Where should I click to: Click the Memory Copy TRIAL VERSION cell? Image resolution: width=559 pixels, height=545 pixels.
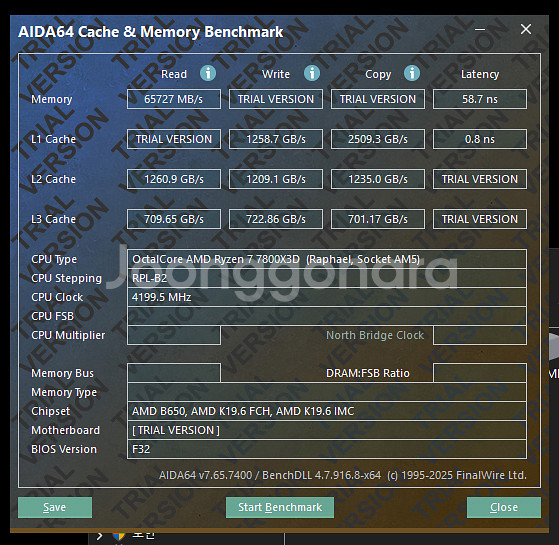(378, 99)
